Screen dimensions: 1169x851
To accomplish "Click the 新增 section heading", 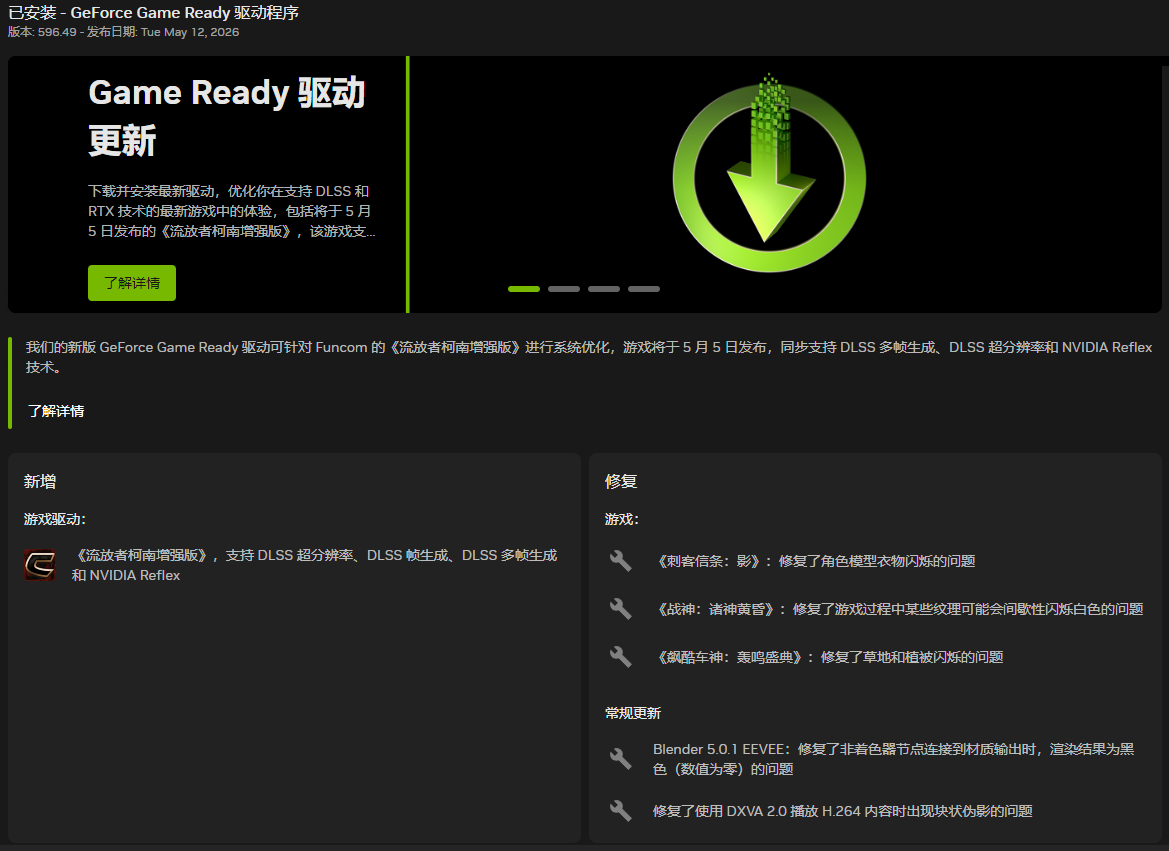I will click(40, 482).
